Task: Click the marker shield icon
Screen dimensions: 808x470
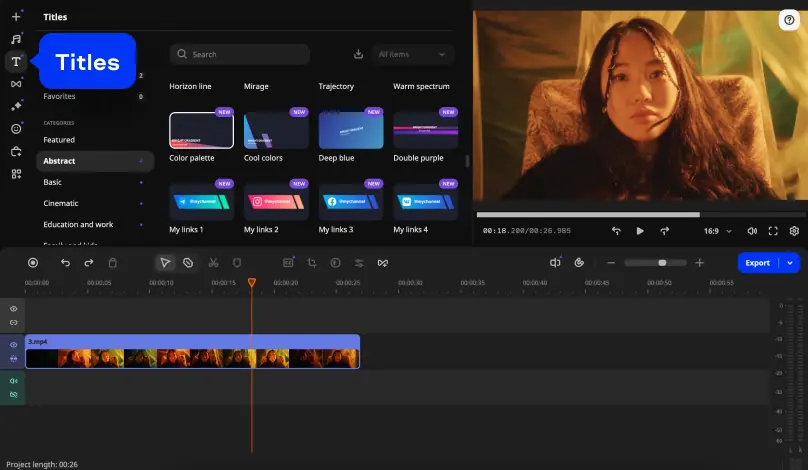Action: click(237, 263)
